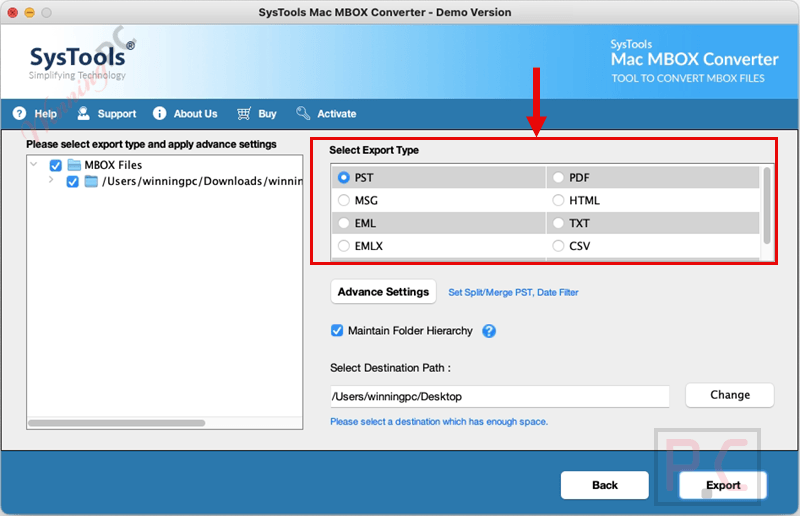This screenshot has width=800, height=516.
Task: Minimize the window with the yellow button
Action: tap(30, 12)
